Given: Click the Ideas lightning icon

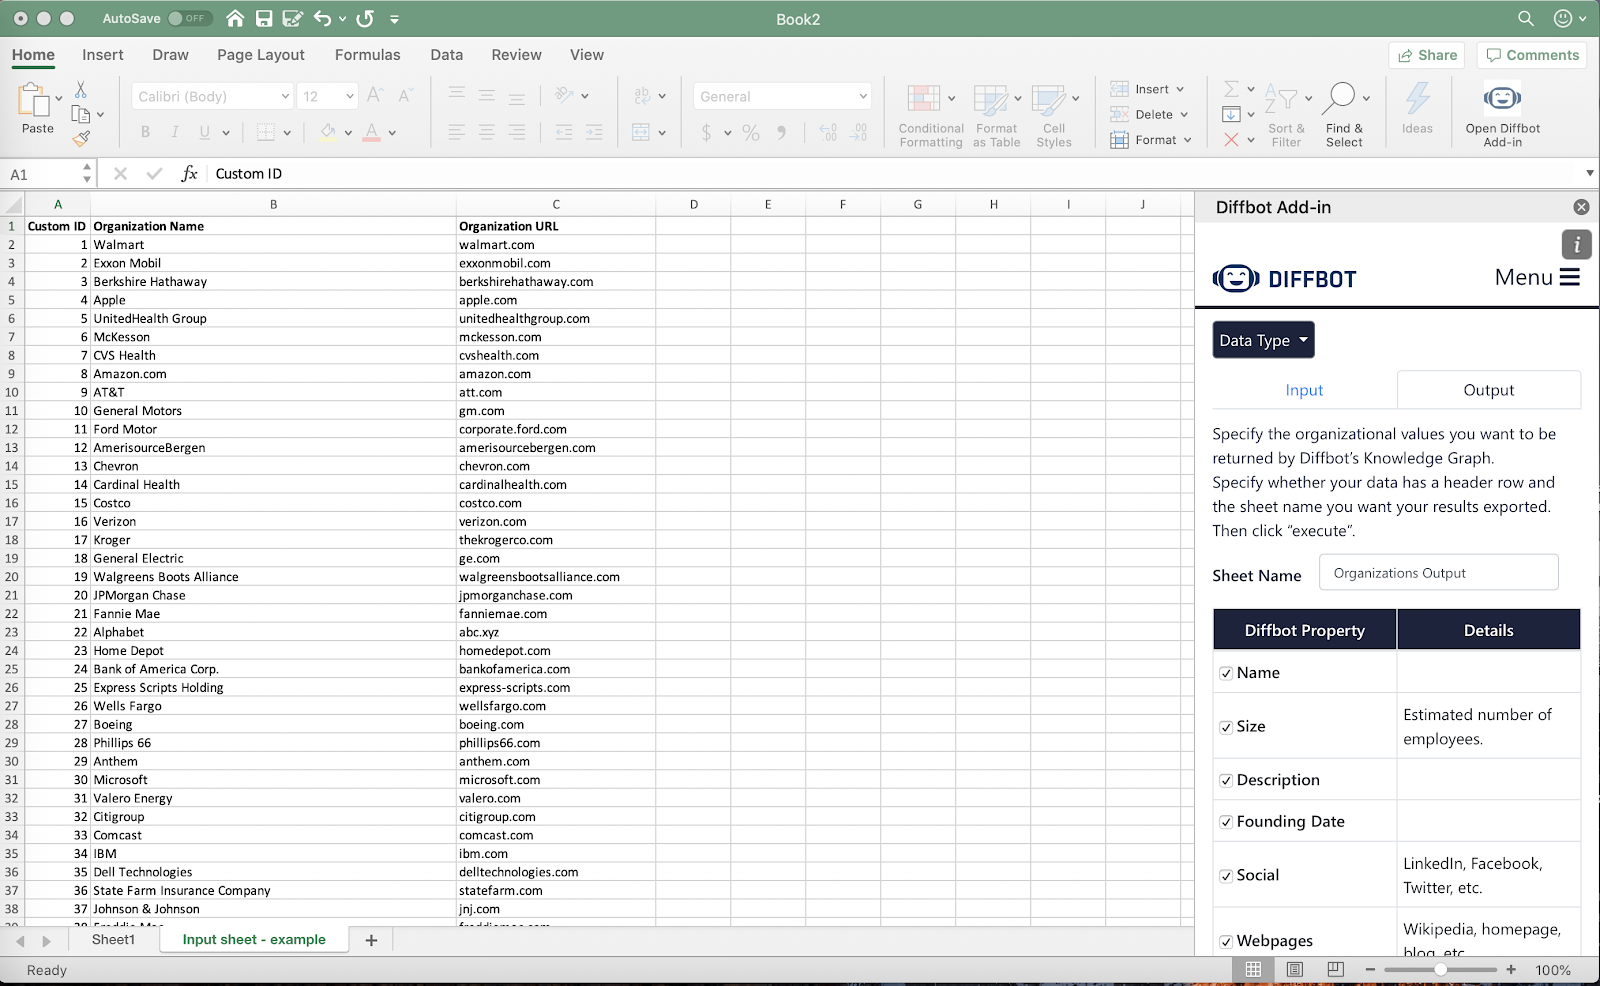Looking at the screenshot, I should (x=1417, y=98).
